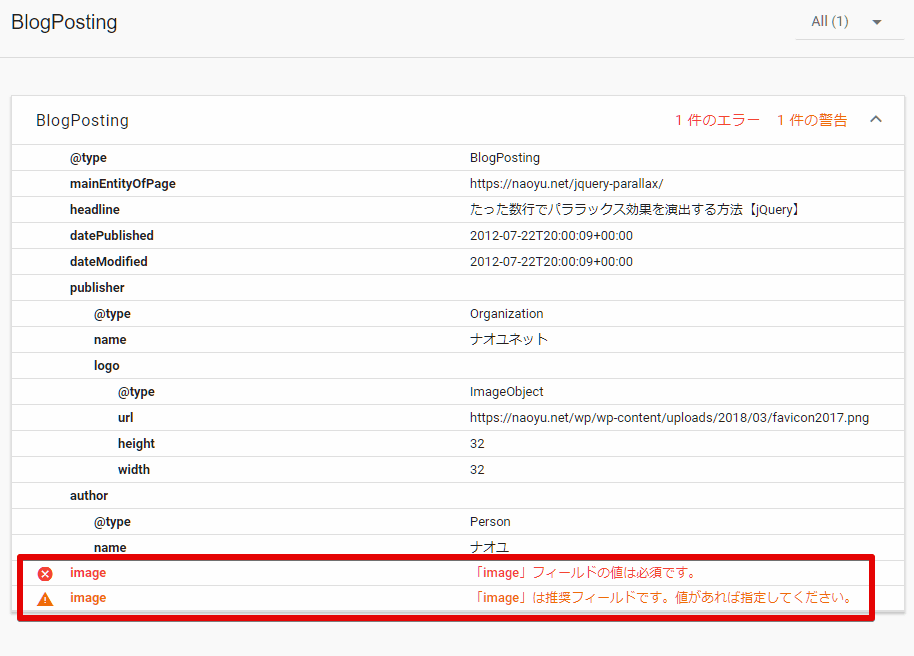This screenshot has width=914, height=656.
Task: Collapse the BlogPosting card with chevron
Action: point(876,120)
